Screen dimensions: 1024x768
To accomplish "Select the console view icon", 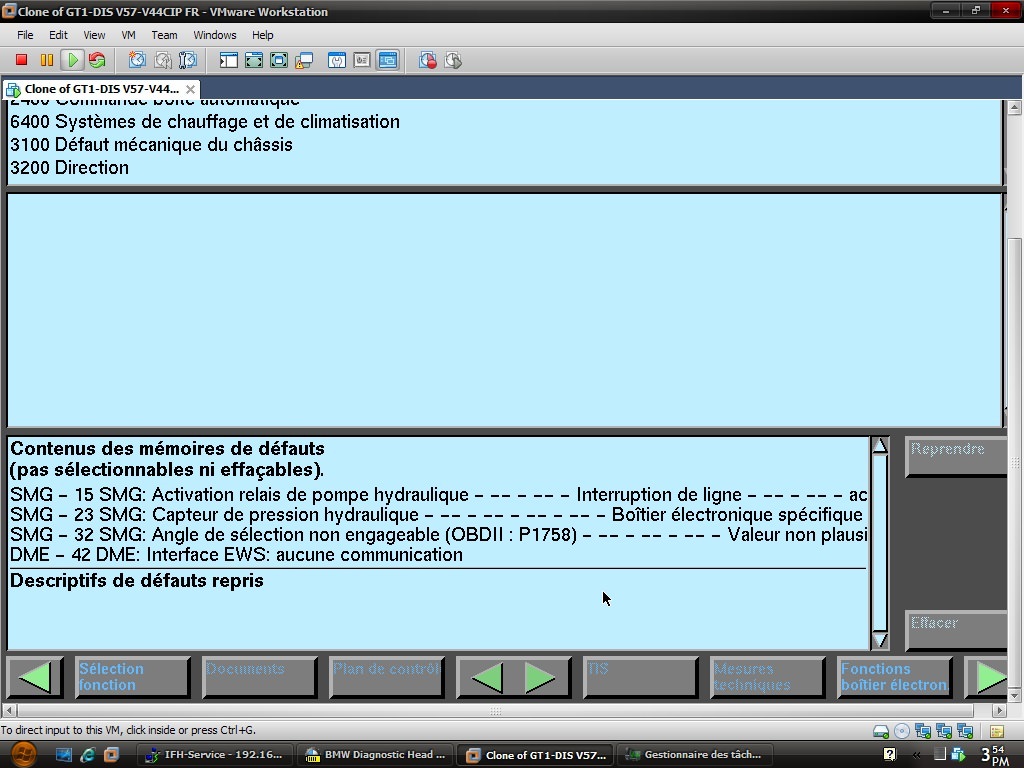I will coord(388,60).
